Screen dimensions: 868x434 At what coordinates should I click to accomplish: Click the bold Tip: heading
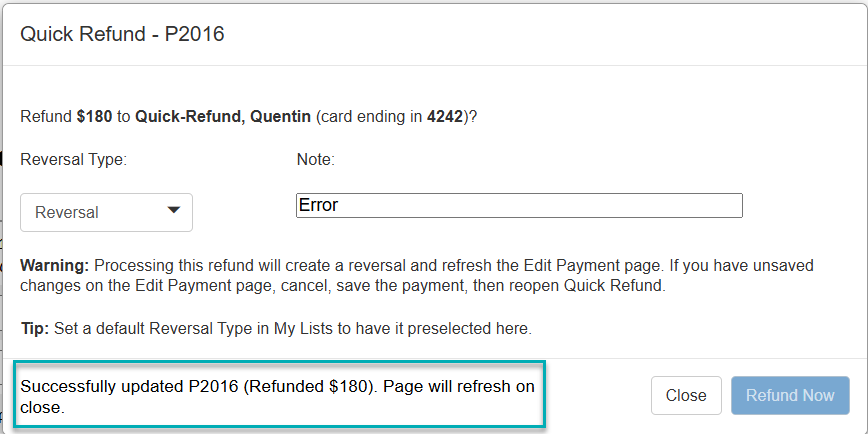(36, 328)
